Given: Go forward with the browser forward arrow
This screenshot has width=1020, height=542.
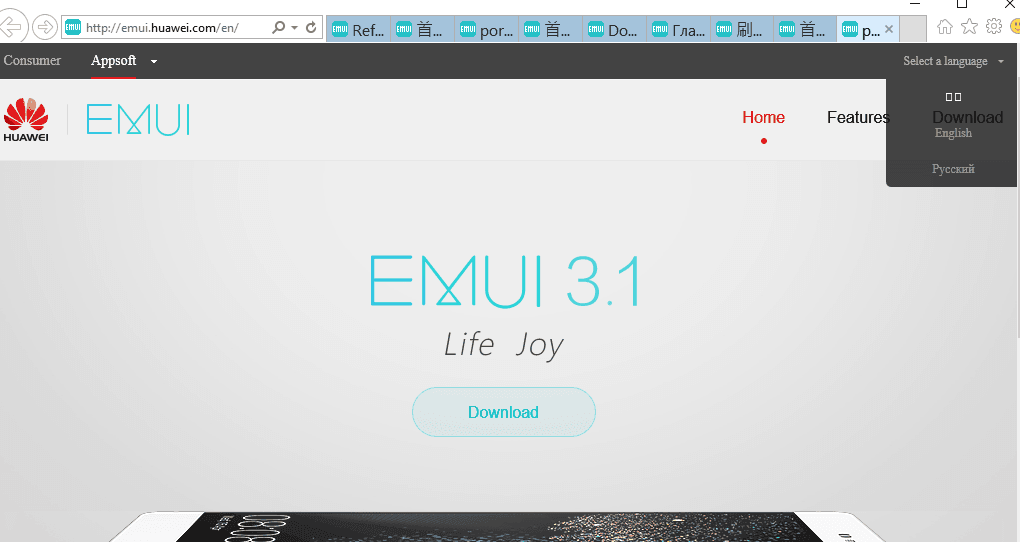Looking at the screenshot, I should point(45,27).
